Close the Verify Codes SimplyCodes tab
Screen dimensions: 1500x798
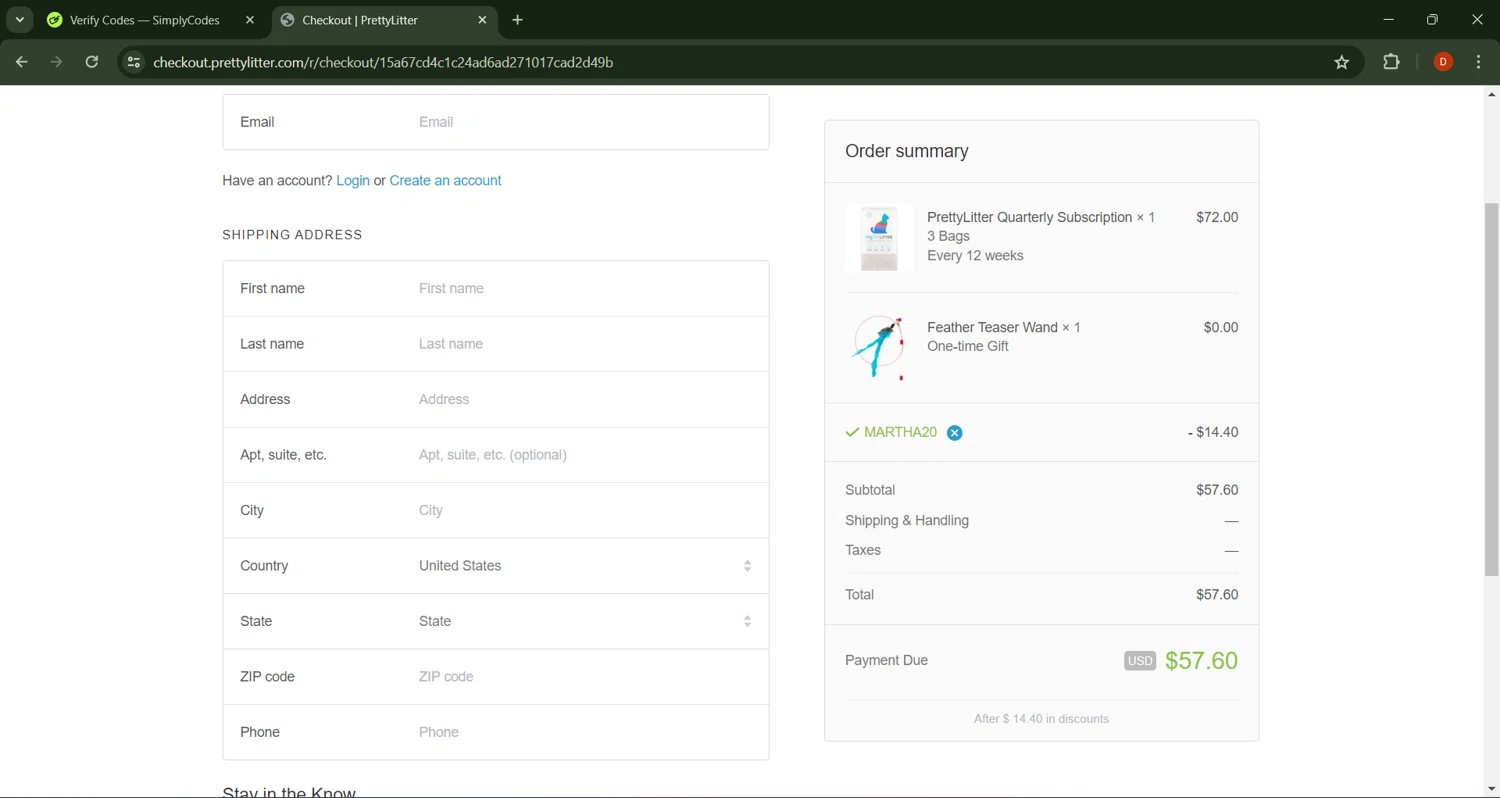[250, 20]
